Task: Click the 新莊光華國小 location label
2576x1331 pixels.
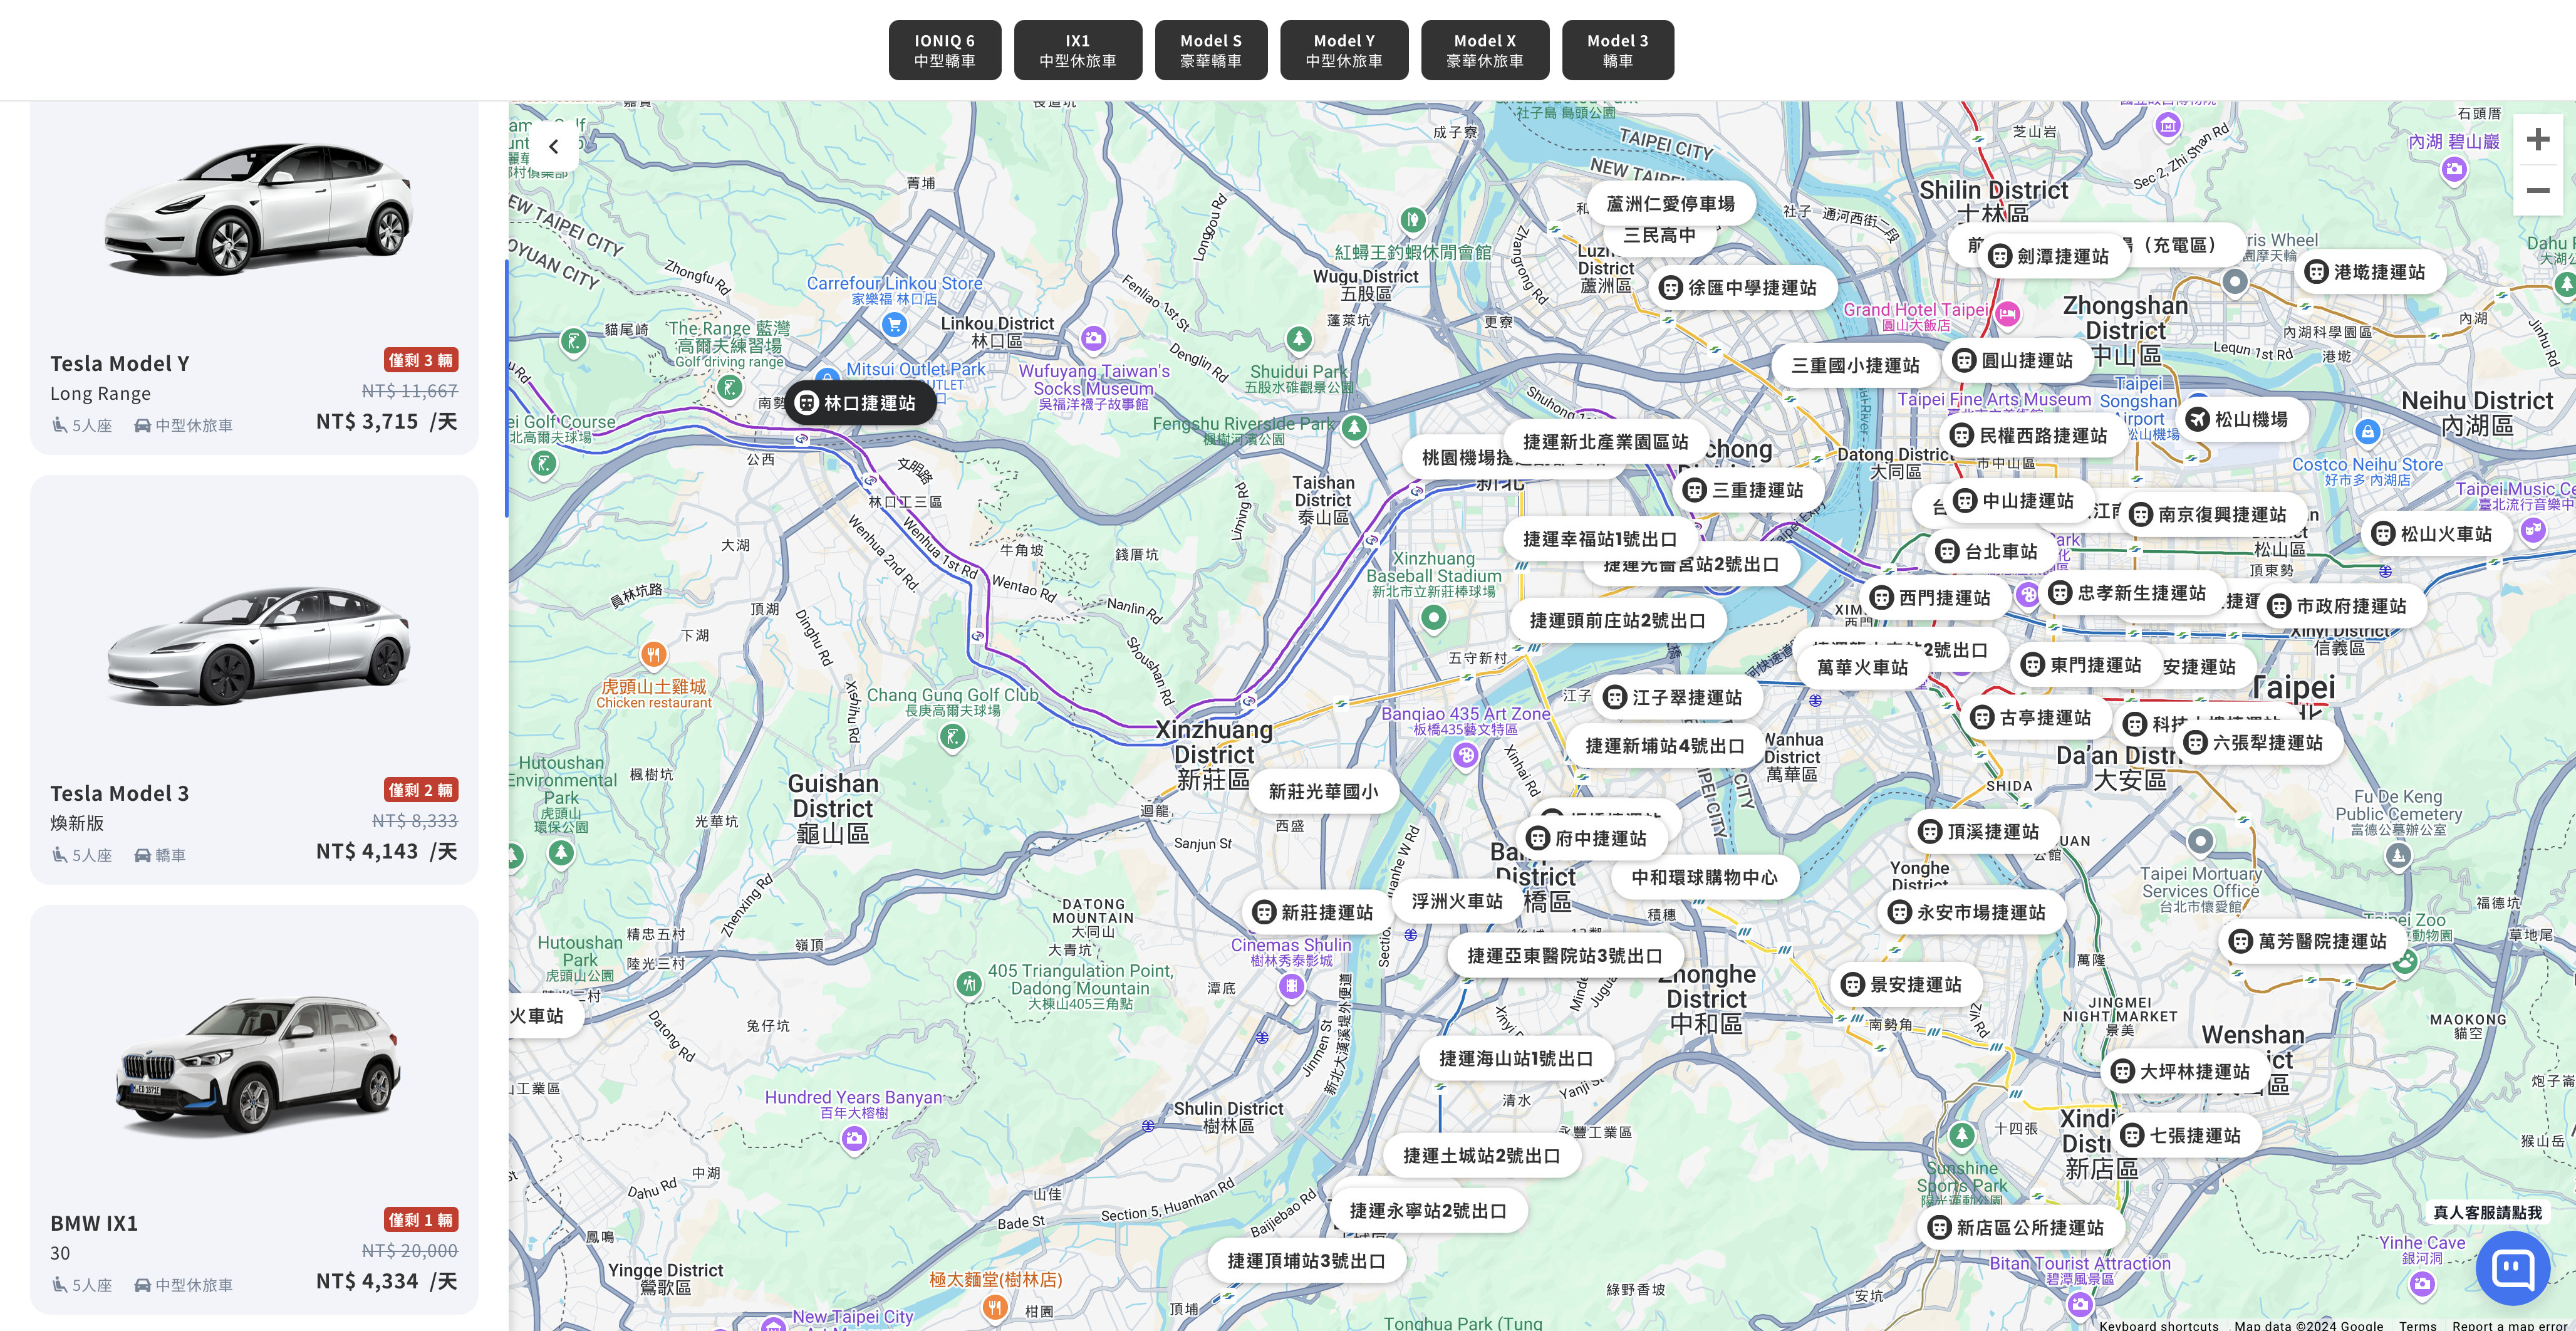Action: (1323, 791)
